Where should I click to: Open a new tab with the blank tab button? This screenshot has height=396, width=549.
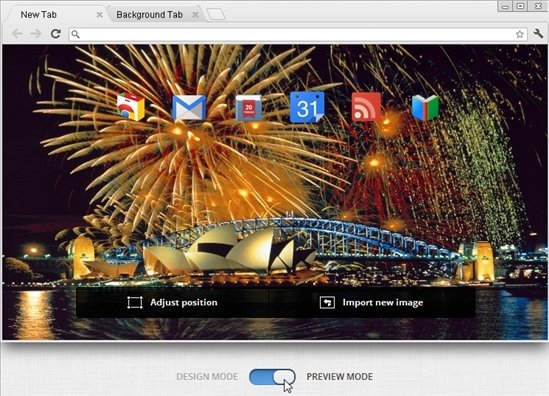click(x=215, y=14)
